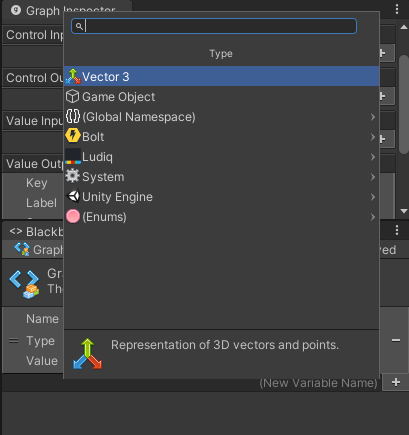Add a Control Input with plus button
The height and width of the screenshot is (435, 409).
coord(387,53)
